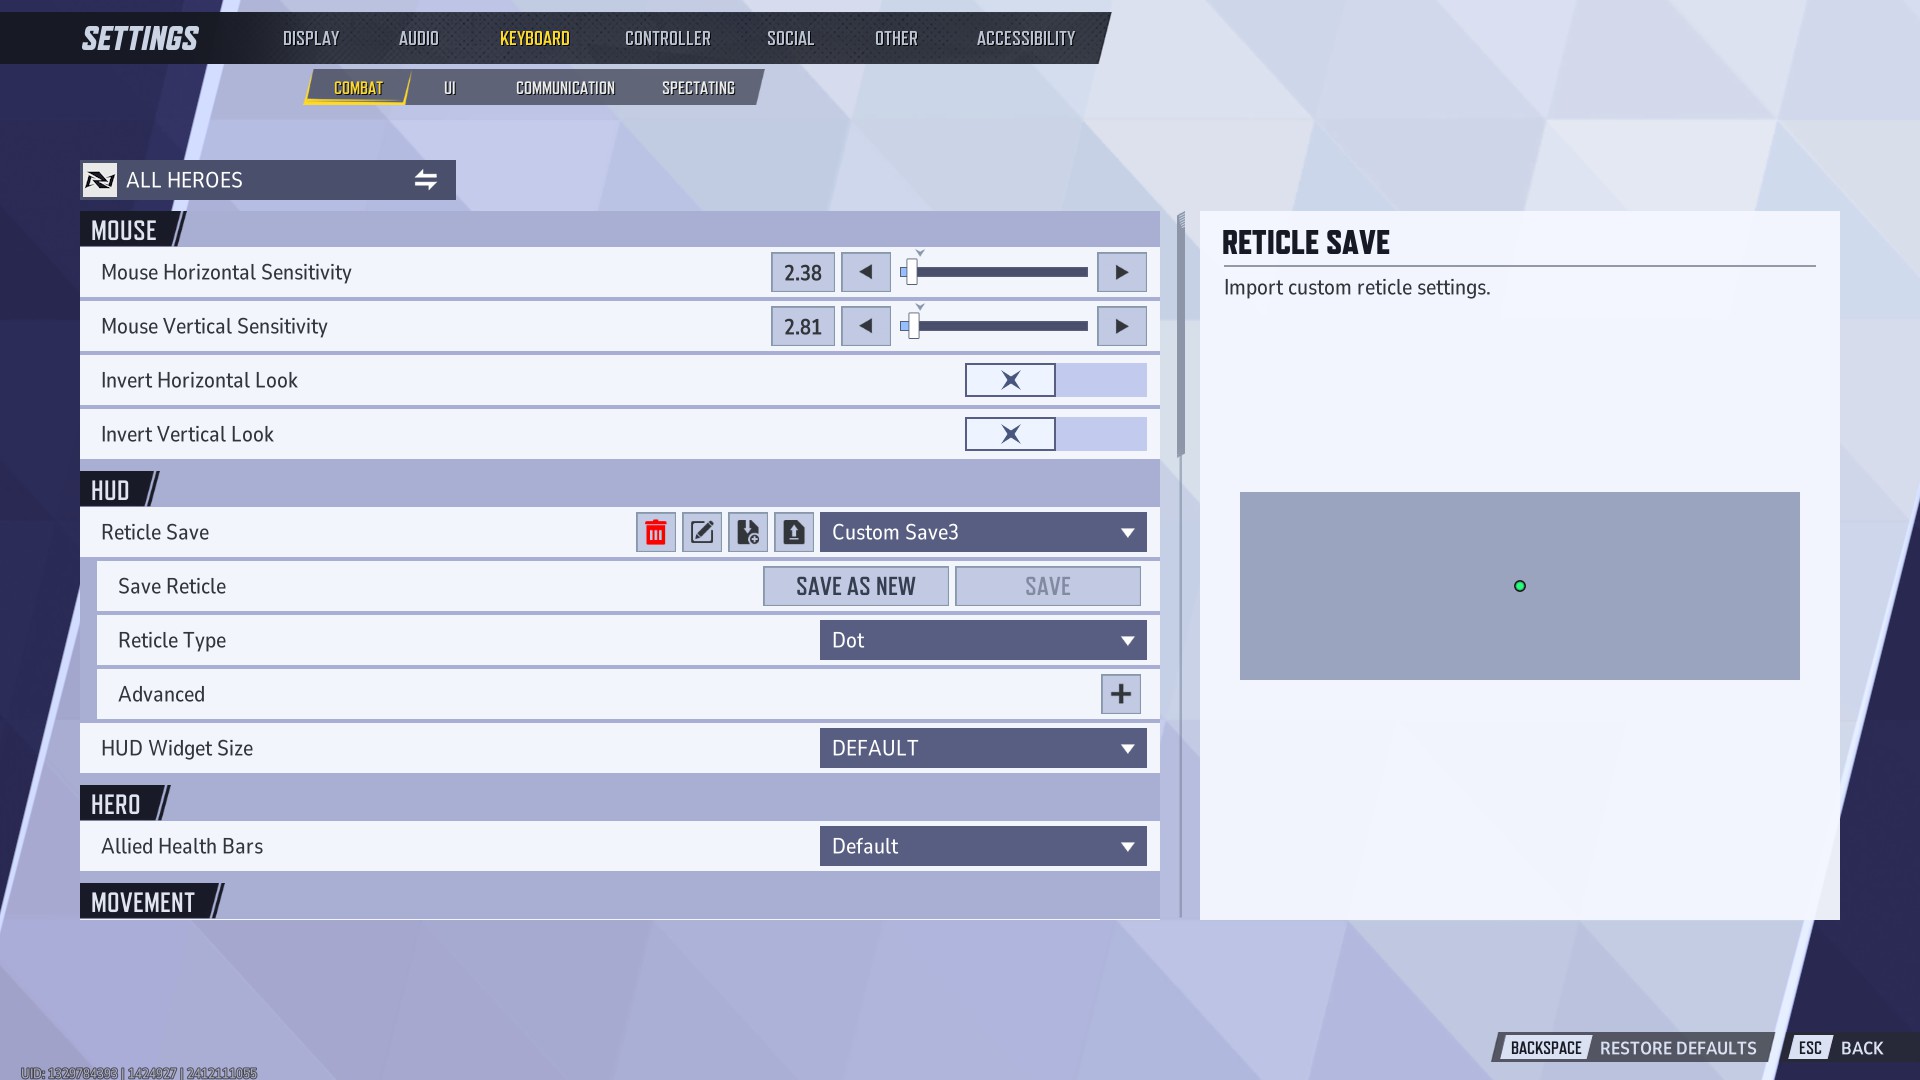Switch to the UI combat sub-tab

coord(448,87)
